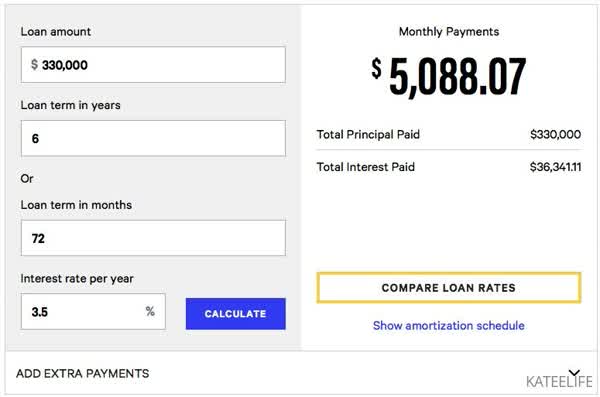Select the Loan term in years field
The width and height of the screenshot is (600, 397).
(153, 138)
